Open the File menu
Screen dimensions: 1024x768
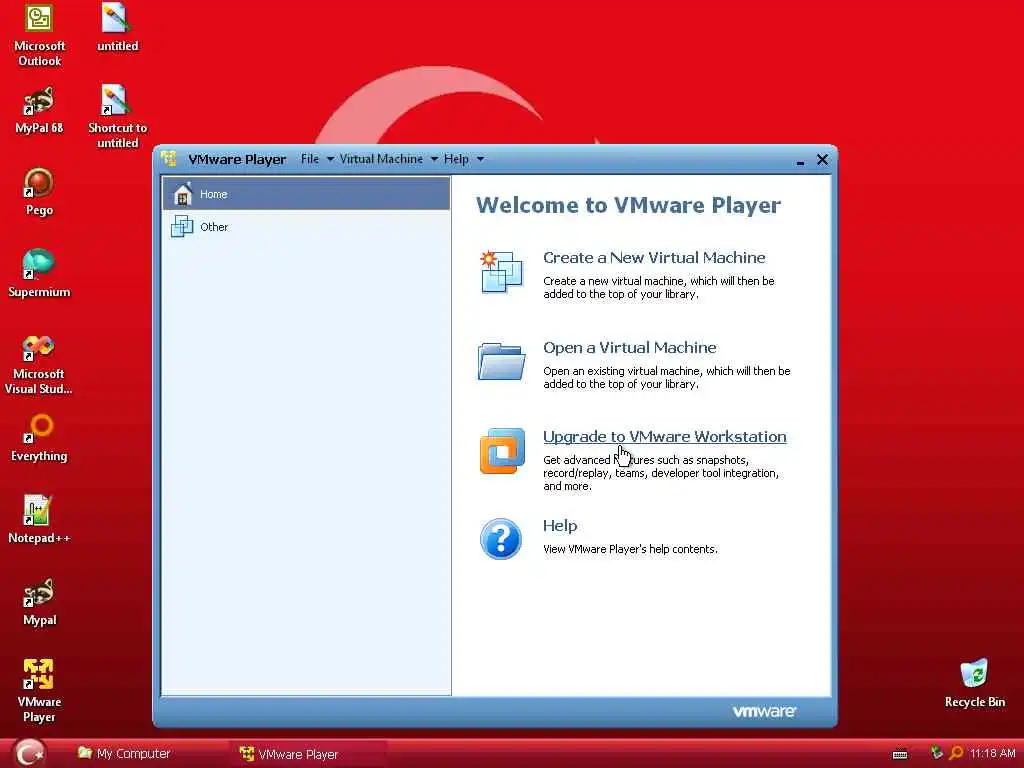pyautogui.click(x=310, y=159)
